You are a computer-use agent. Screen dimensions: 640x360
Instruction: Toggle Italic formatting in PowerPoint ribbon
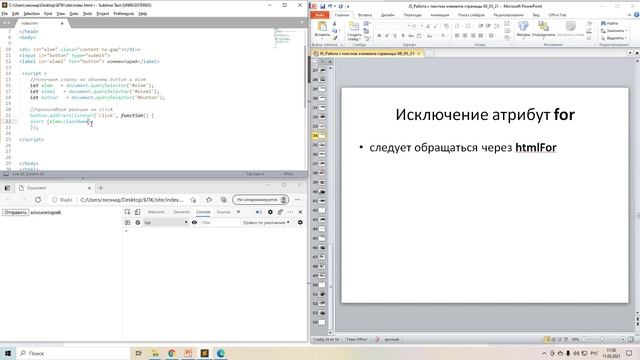point(387,36)
